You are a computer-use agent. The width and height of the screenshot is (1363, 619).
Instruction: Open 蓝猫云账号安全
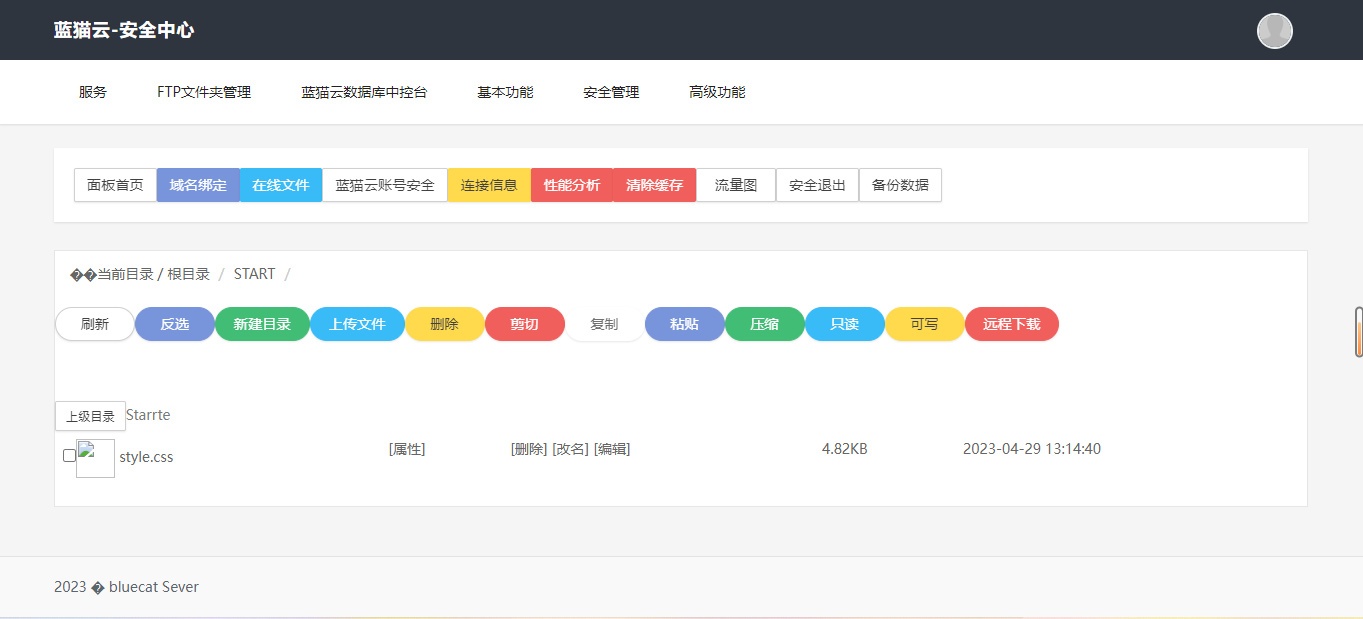coord(385,185)
